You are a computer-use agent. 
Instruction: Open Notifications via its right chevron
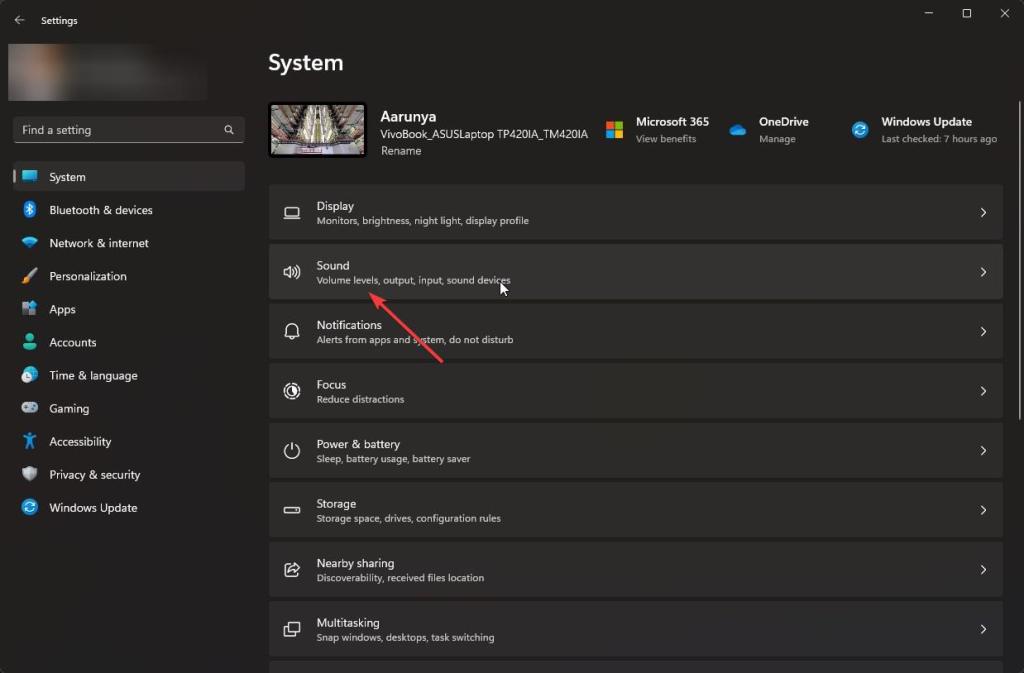coord(983,332)
